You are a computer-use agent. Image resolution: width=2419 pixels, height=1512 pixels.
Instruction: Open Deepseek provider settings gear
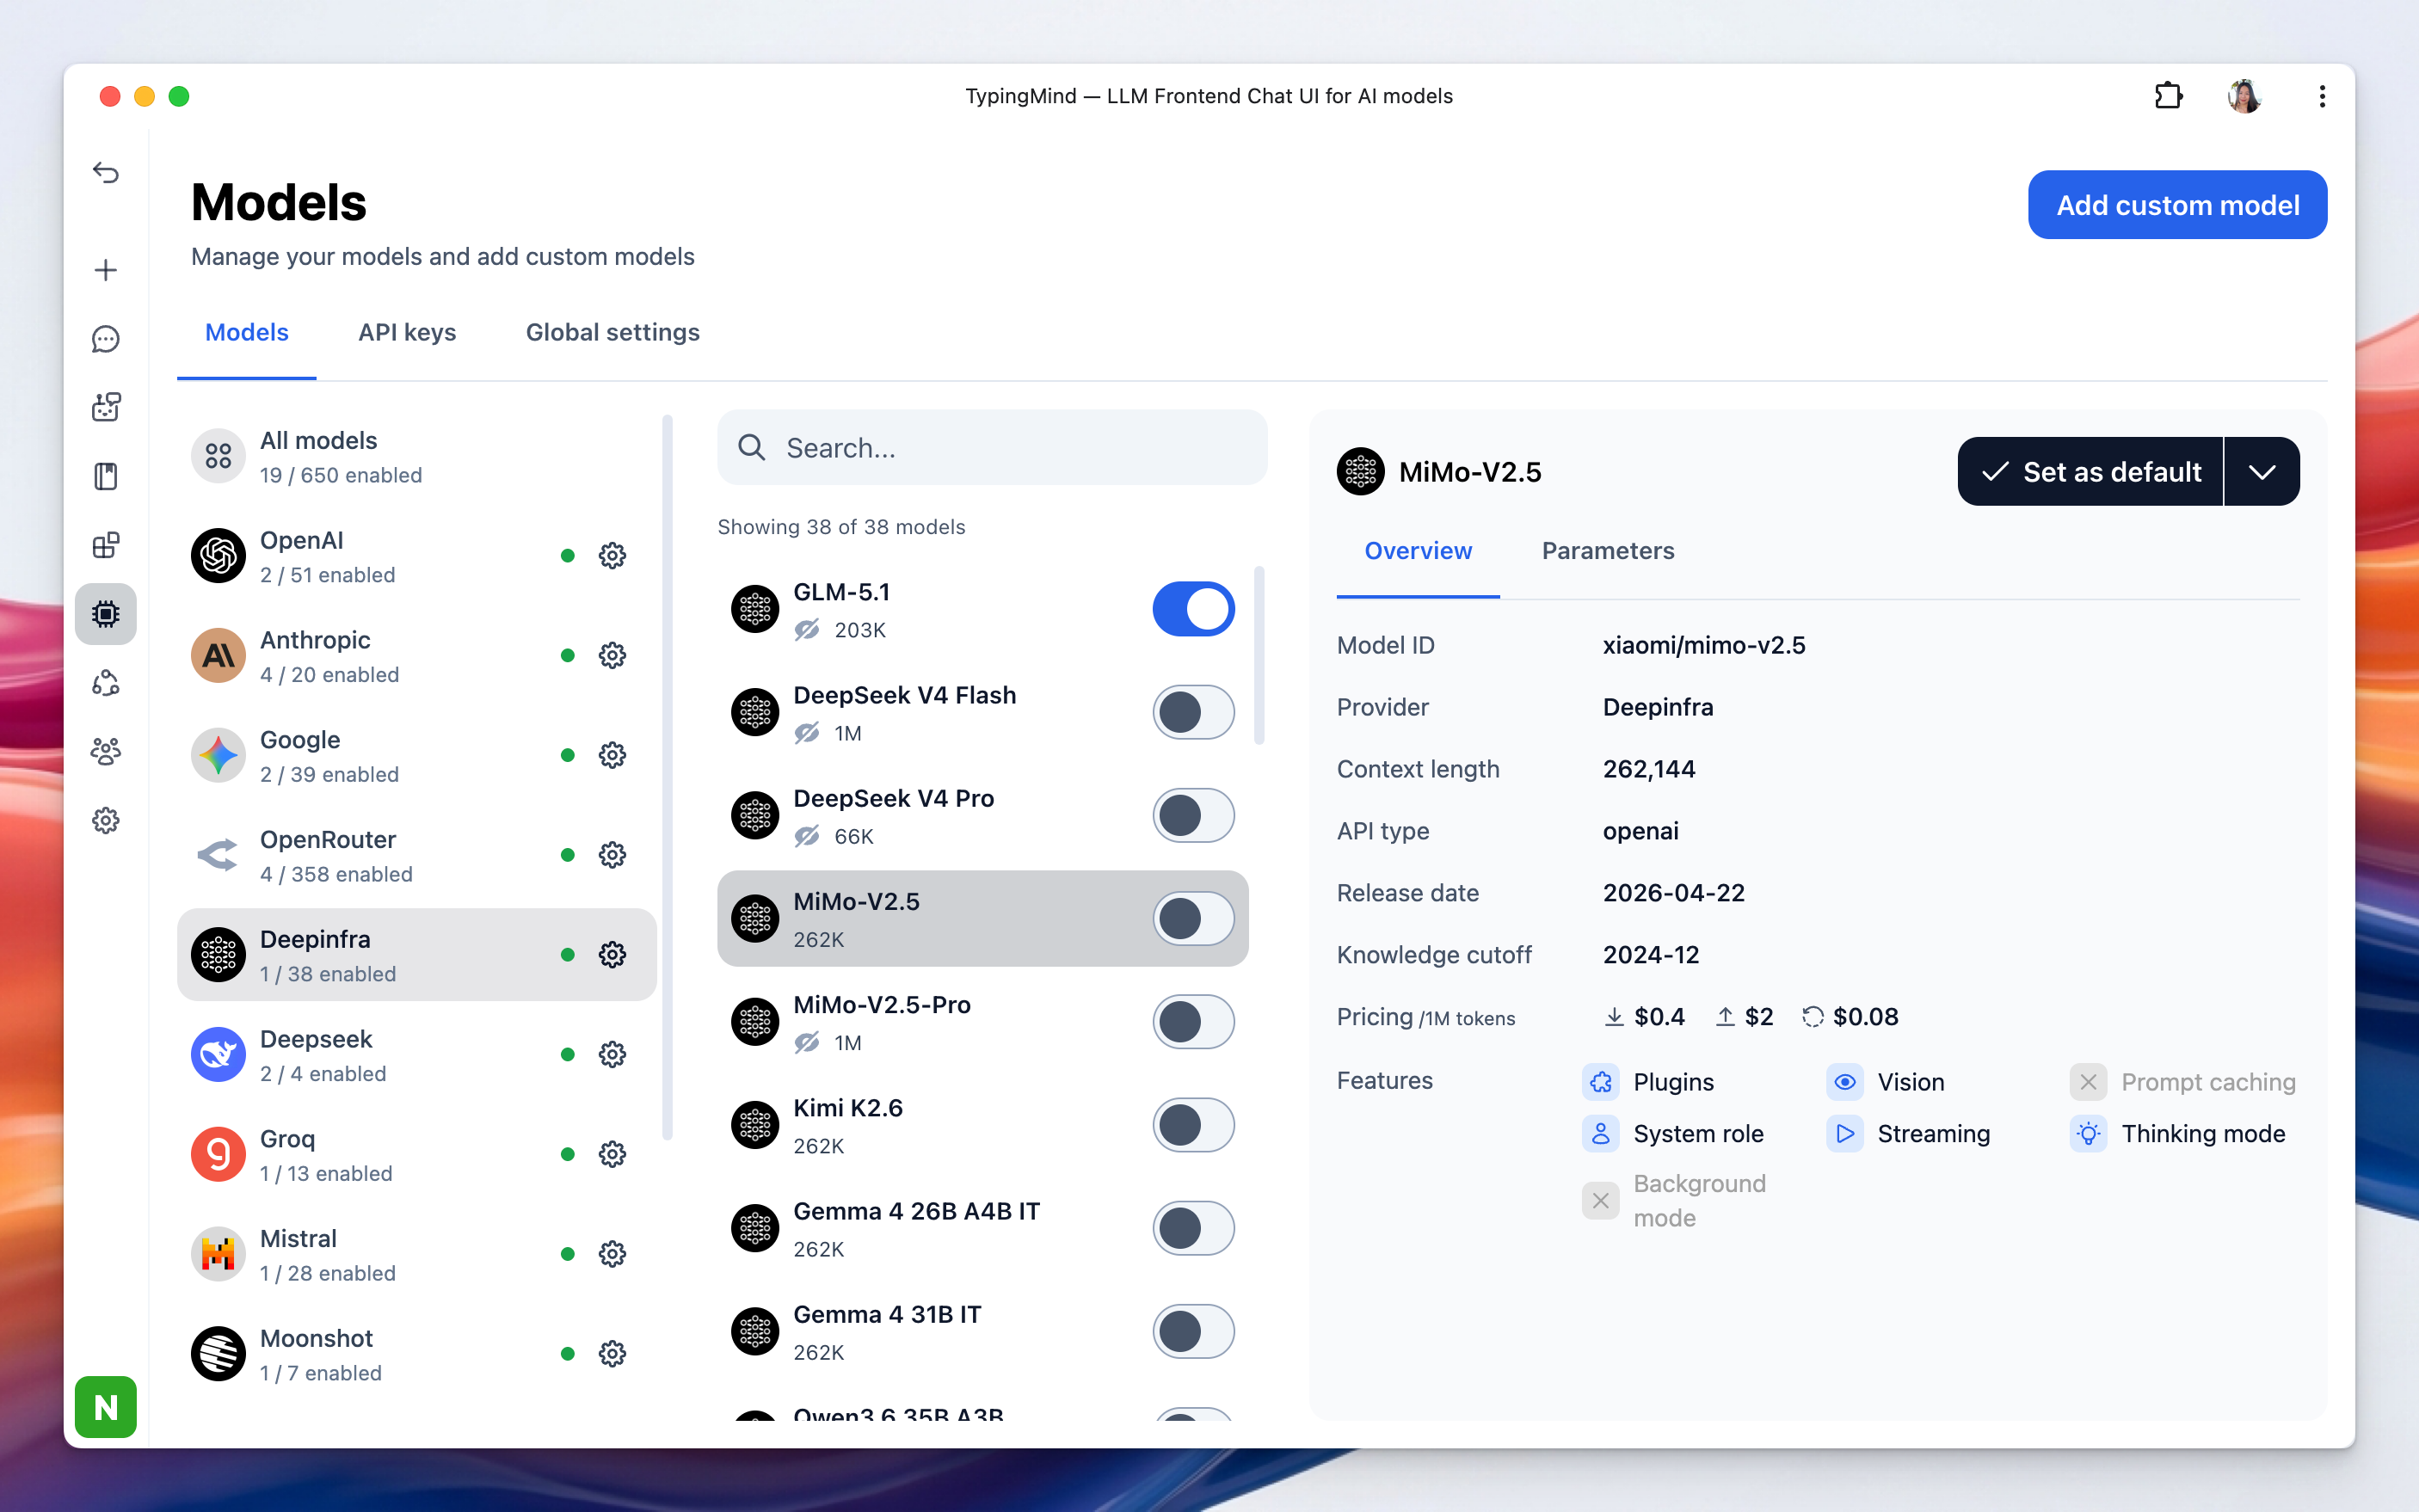(612, 1055)
